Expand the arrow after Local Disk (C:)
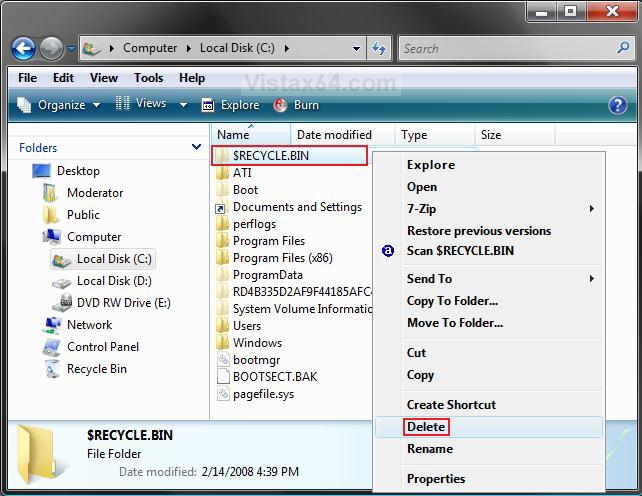Screen dimensions: 642x496 click(287, 48)
